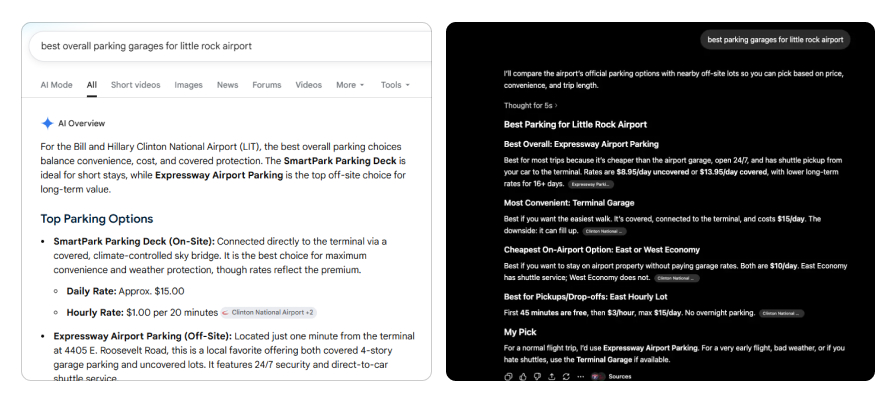Click the citation chip after 'it can fill up'
The height and width of the screenshot is (402, 896).
[x=605, y=231]
